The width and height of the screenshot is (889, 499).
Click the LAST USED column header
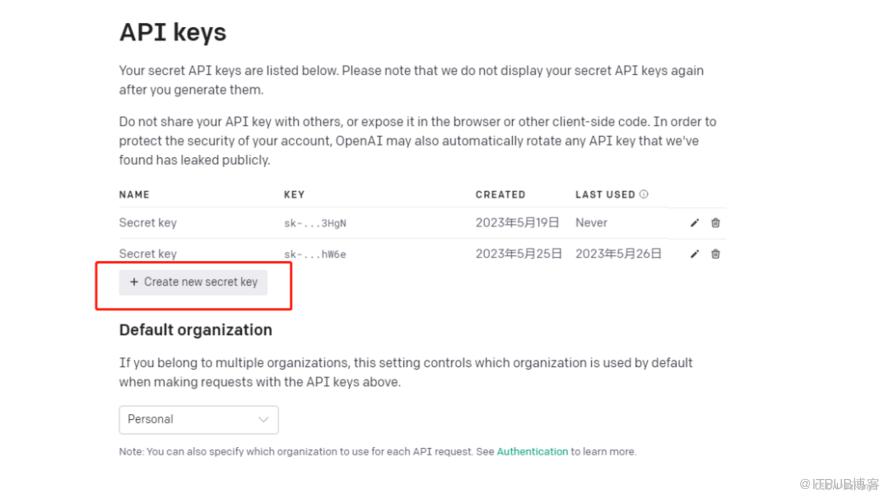pyautogui.click(x=605, y=194)
